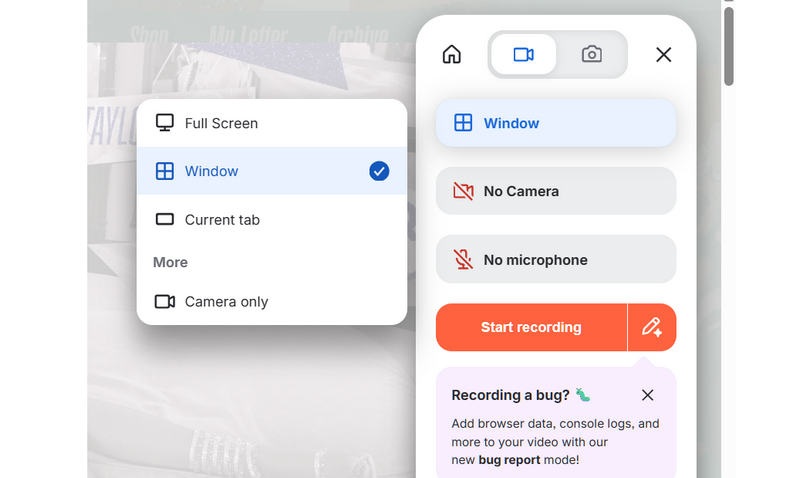
Task: Switch to video recording mode tab
Action: (x=523, y=54)
